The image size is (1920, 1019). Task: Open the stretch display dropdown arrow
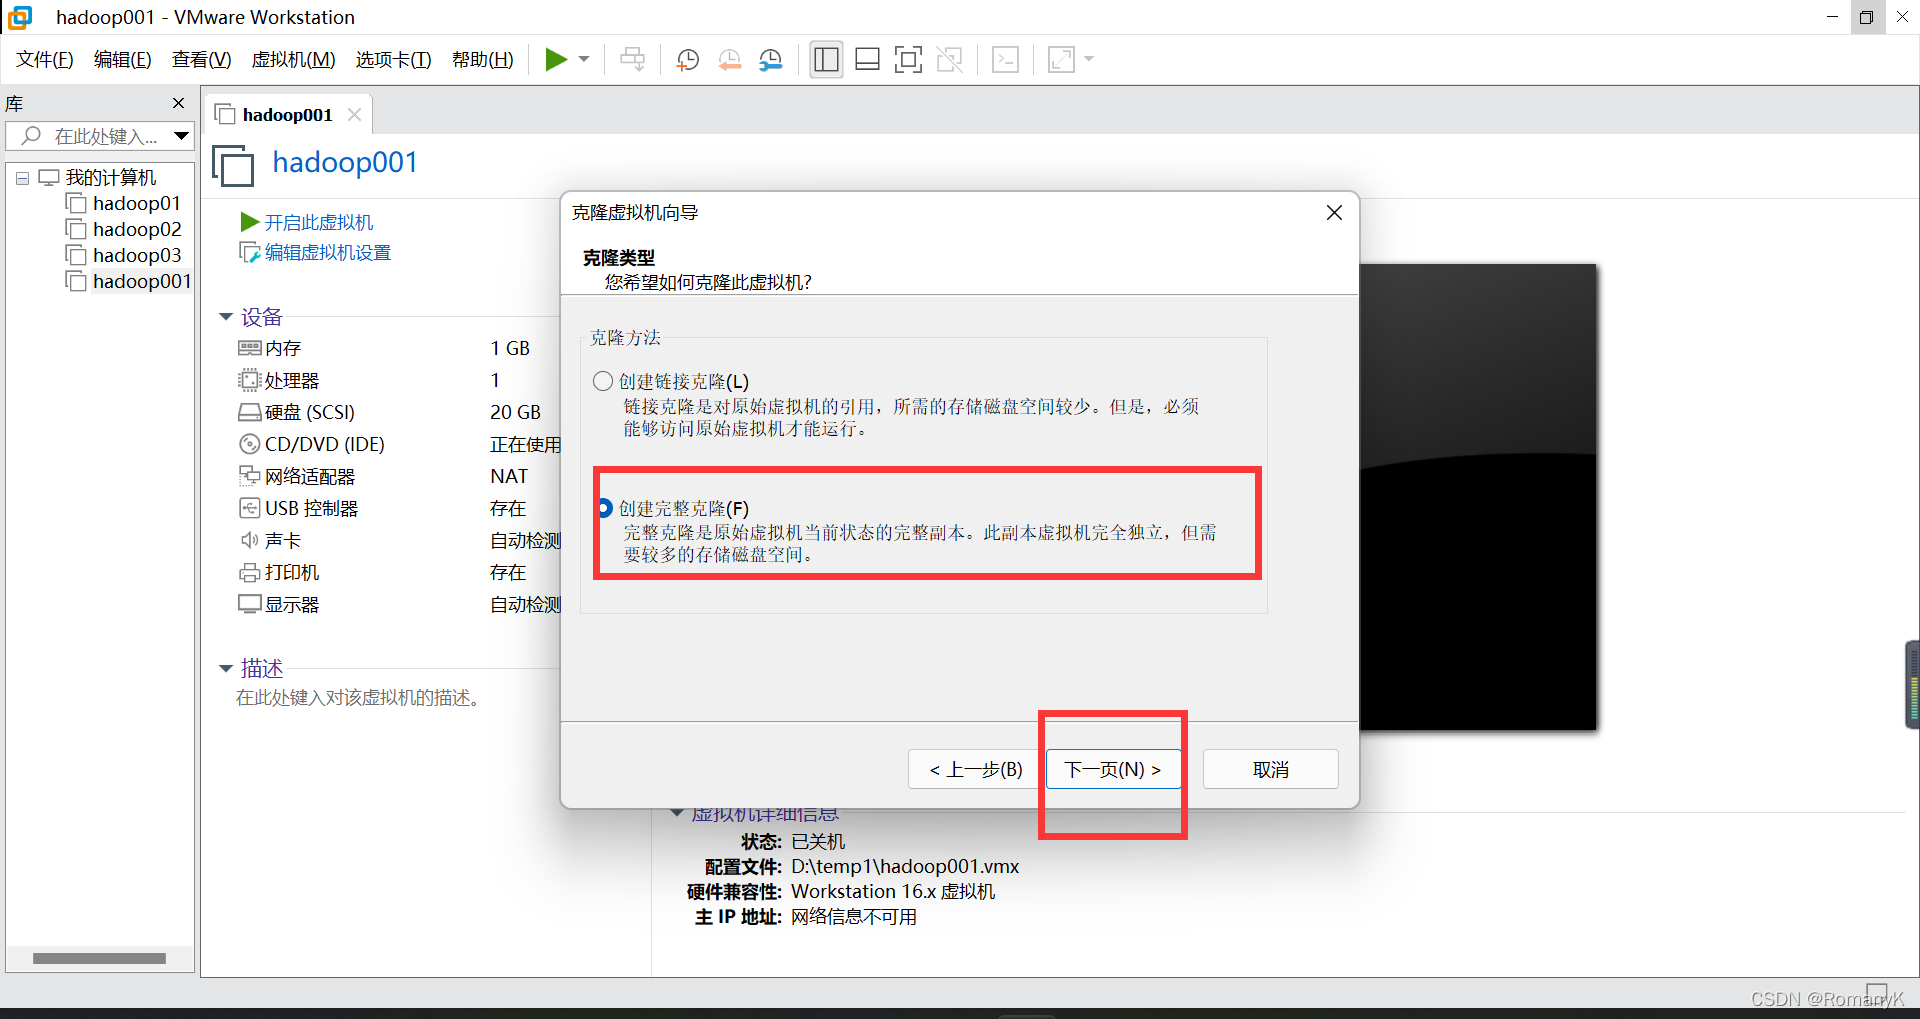click(1089, 60)
